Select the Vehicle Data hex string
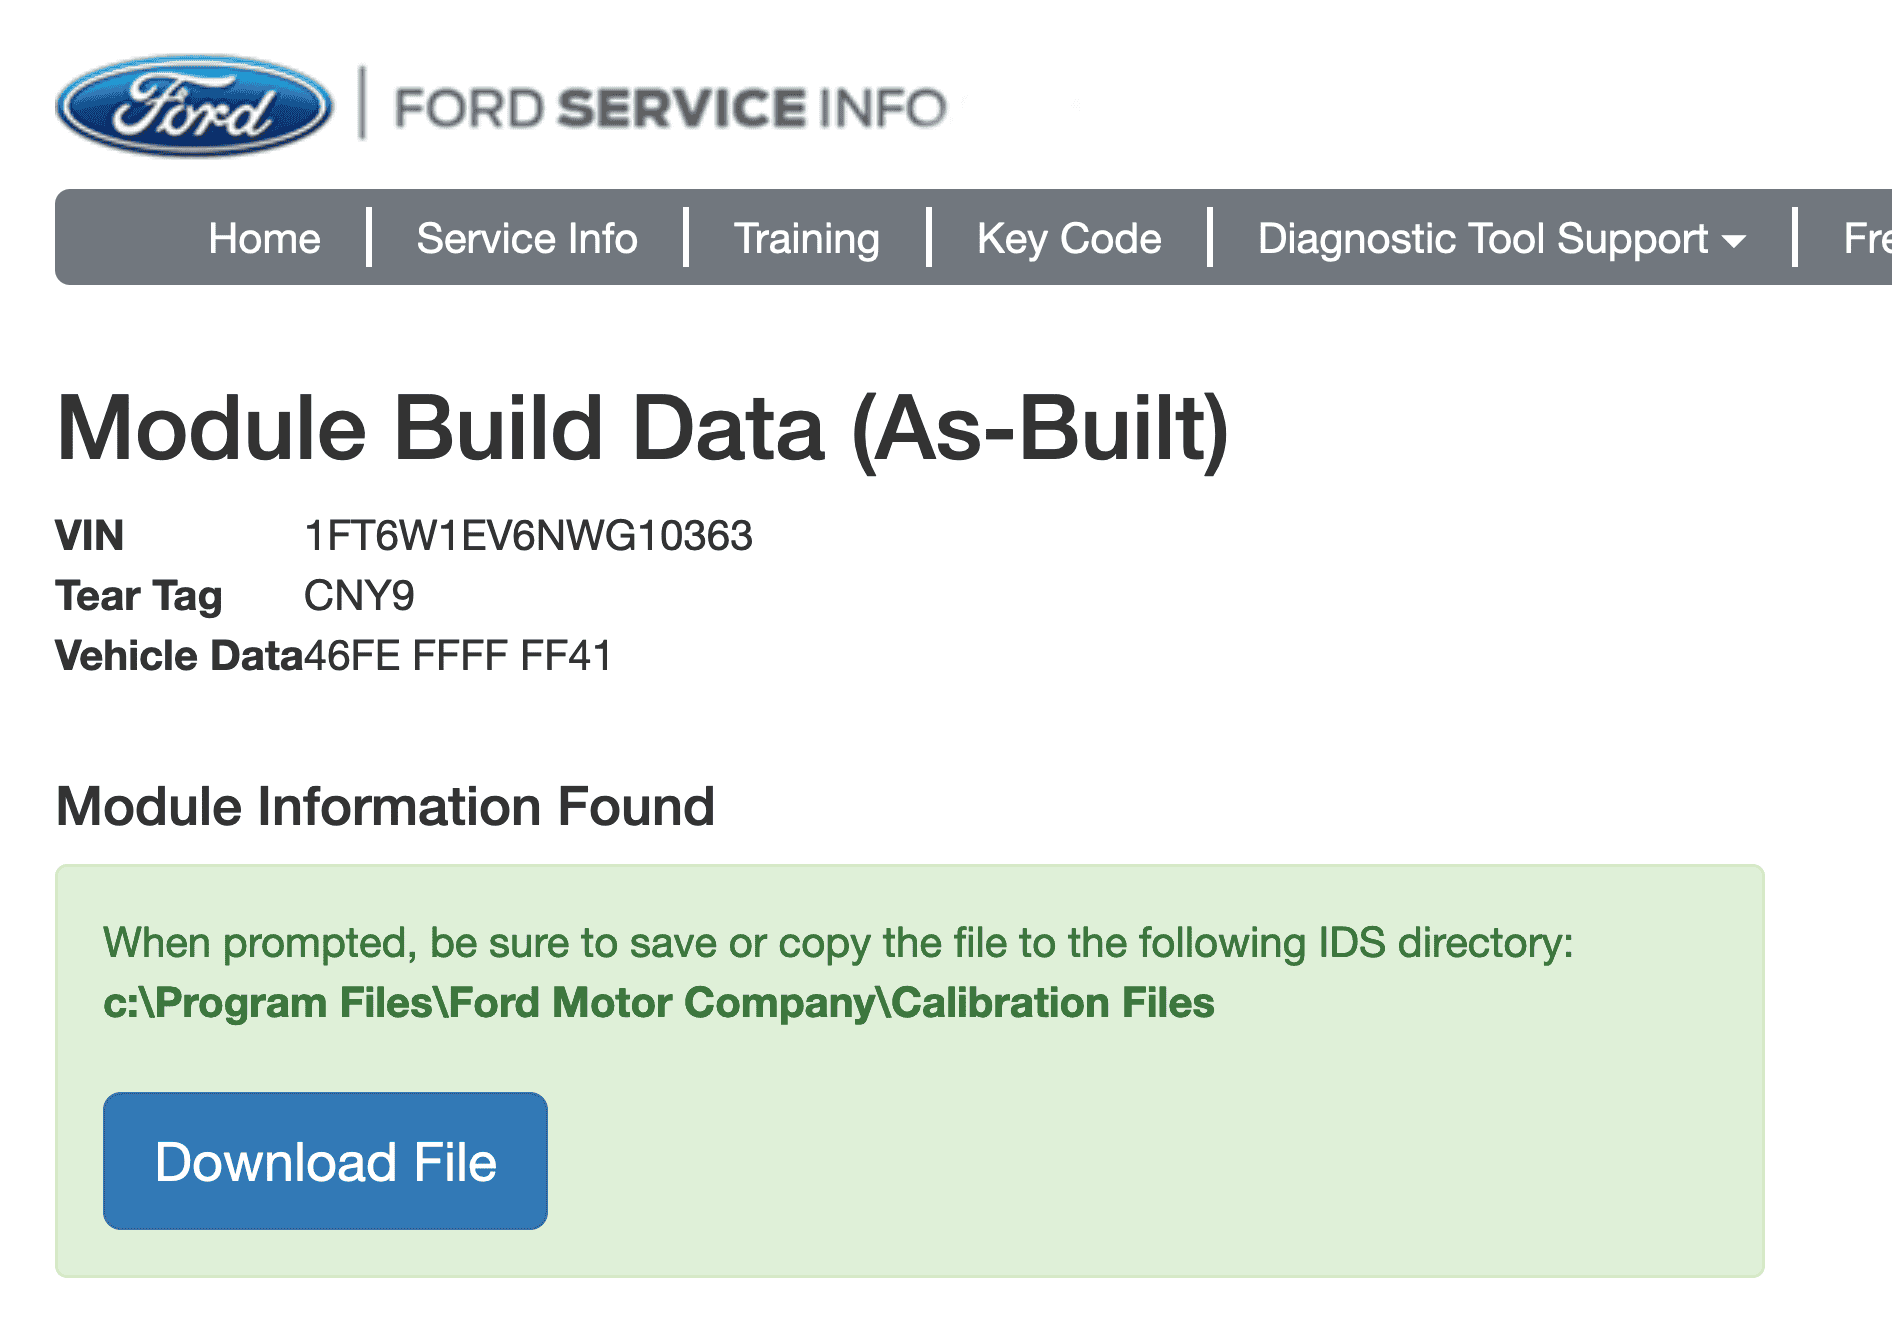Viewport: 1892px width, 1324px height. coord(459,656)
